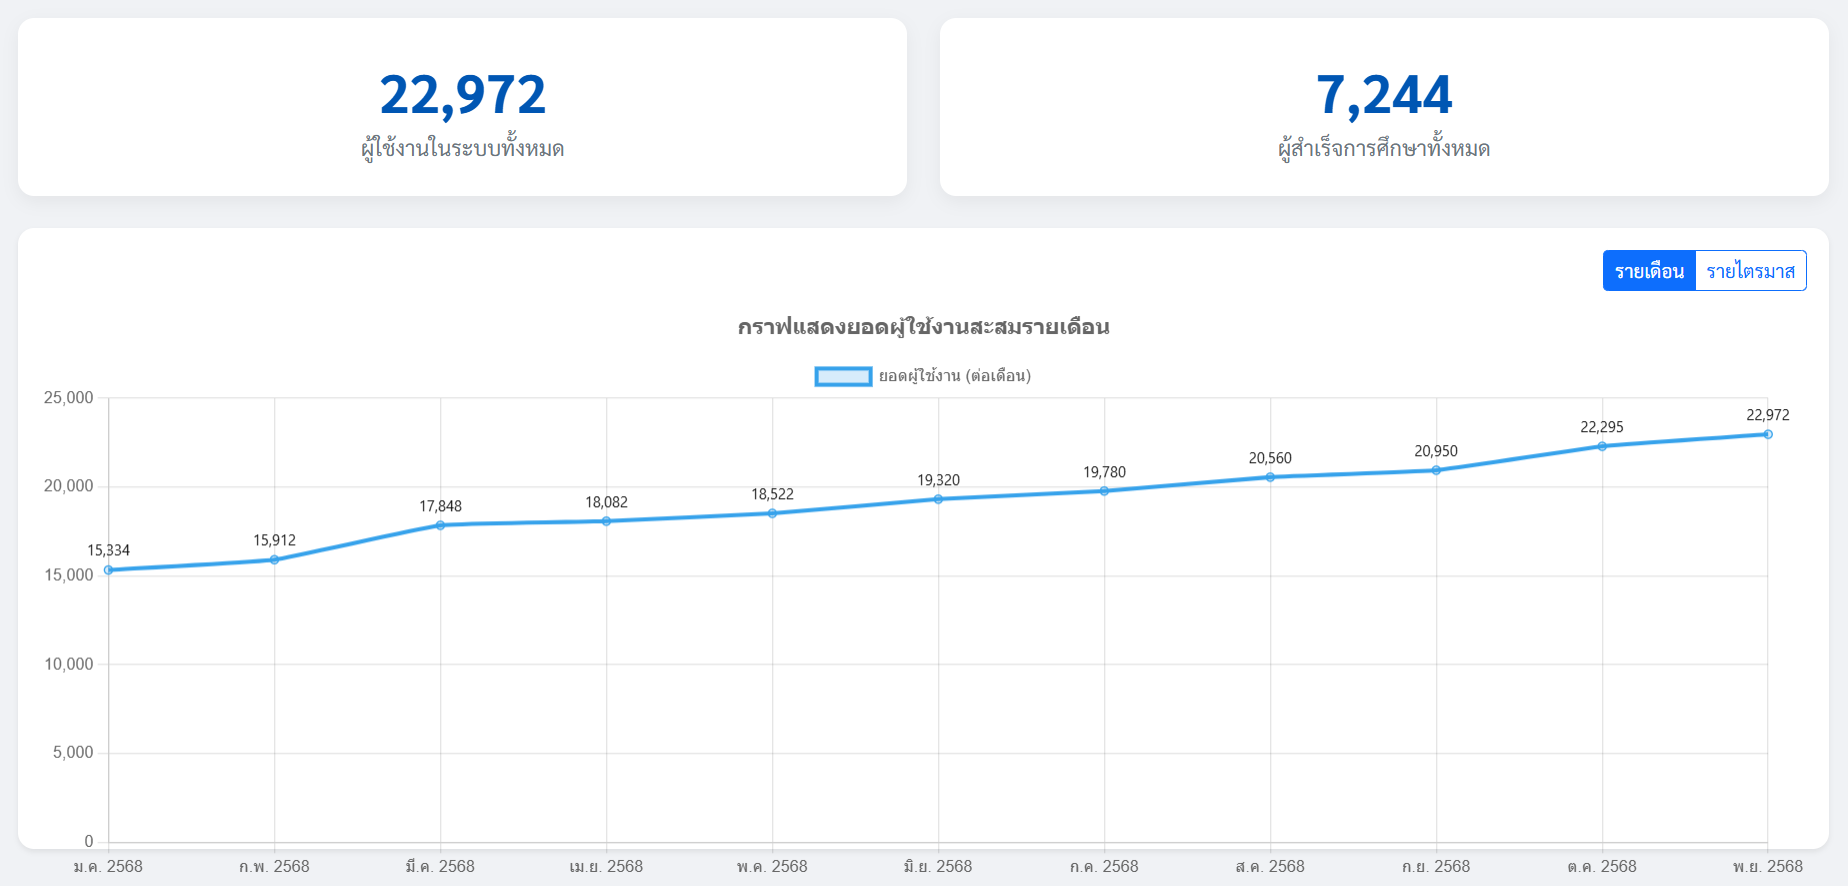
Task: Click the final 22,972 chart data point
Action: [1767, 434]
